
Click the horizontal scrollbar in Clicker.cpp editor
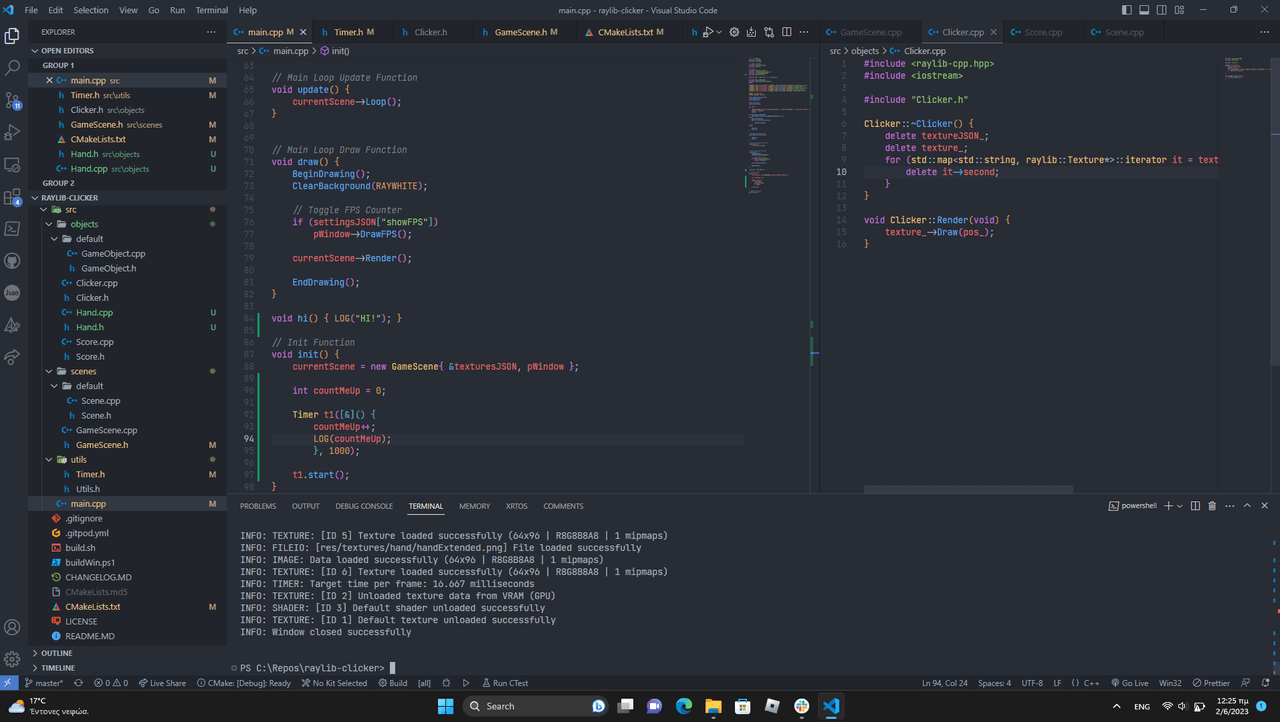967,490
